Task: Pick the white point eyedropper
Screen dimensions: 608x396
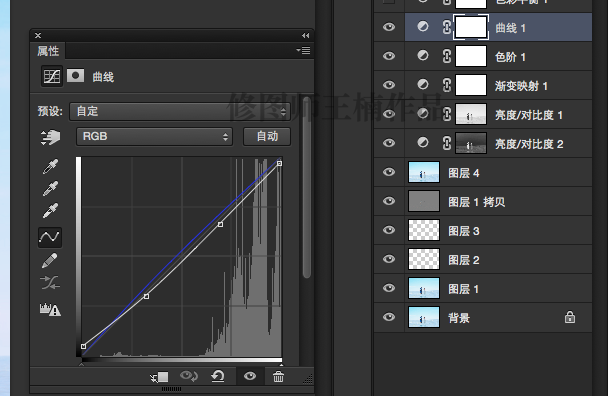Action: point(50,211)
